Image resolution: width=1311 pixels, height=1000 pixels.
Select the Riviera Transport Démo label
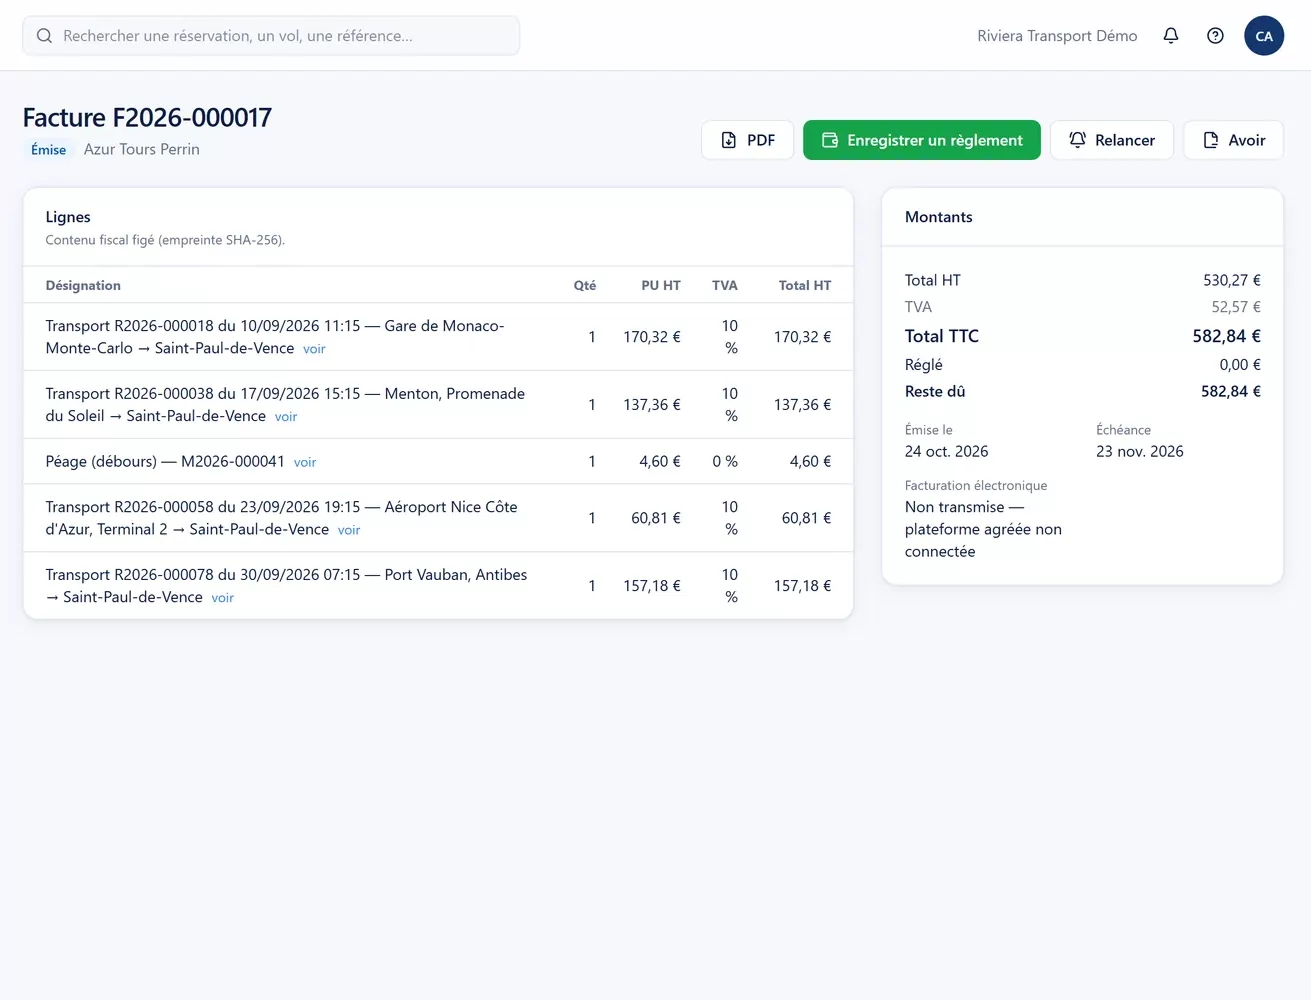pyautogui.click(x=1057, y=36)
